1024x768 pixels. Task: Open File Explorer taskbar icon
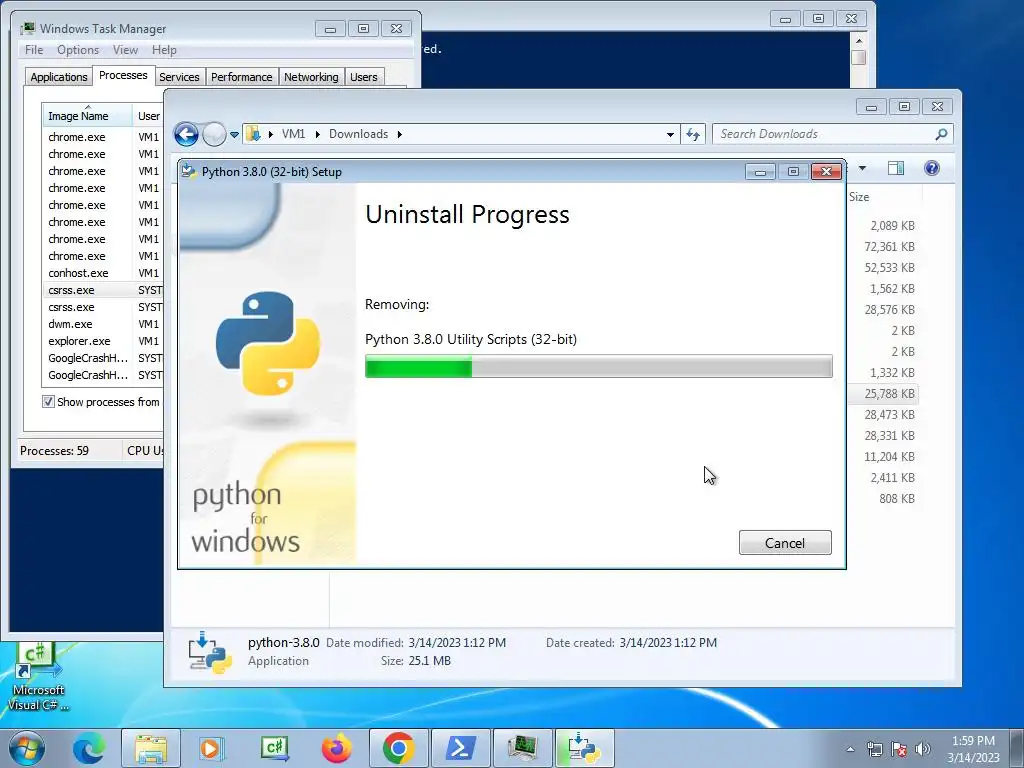(x=151, y=748)
